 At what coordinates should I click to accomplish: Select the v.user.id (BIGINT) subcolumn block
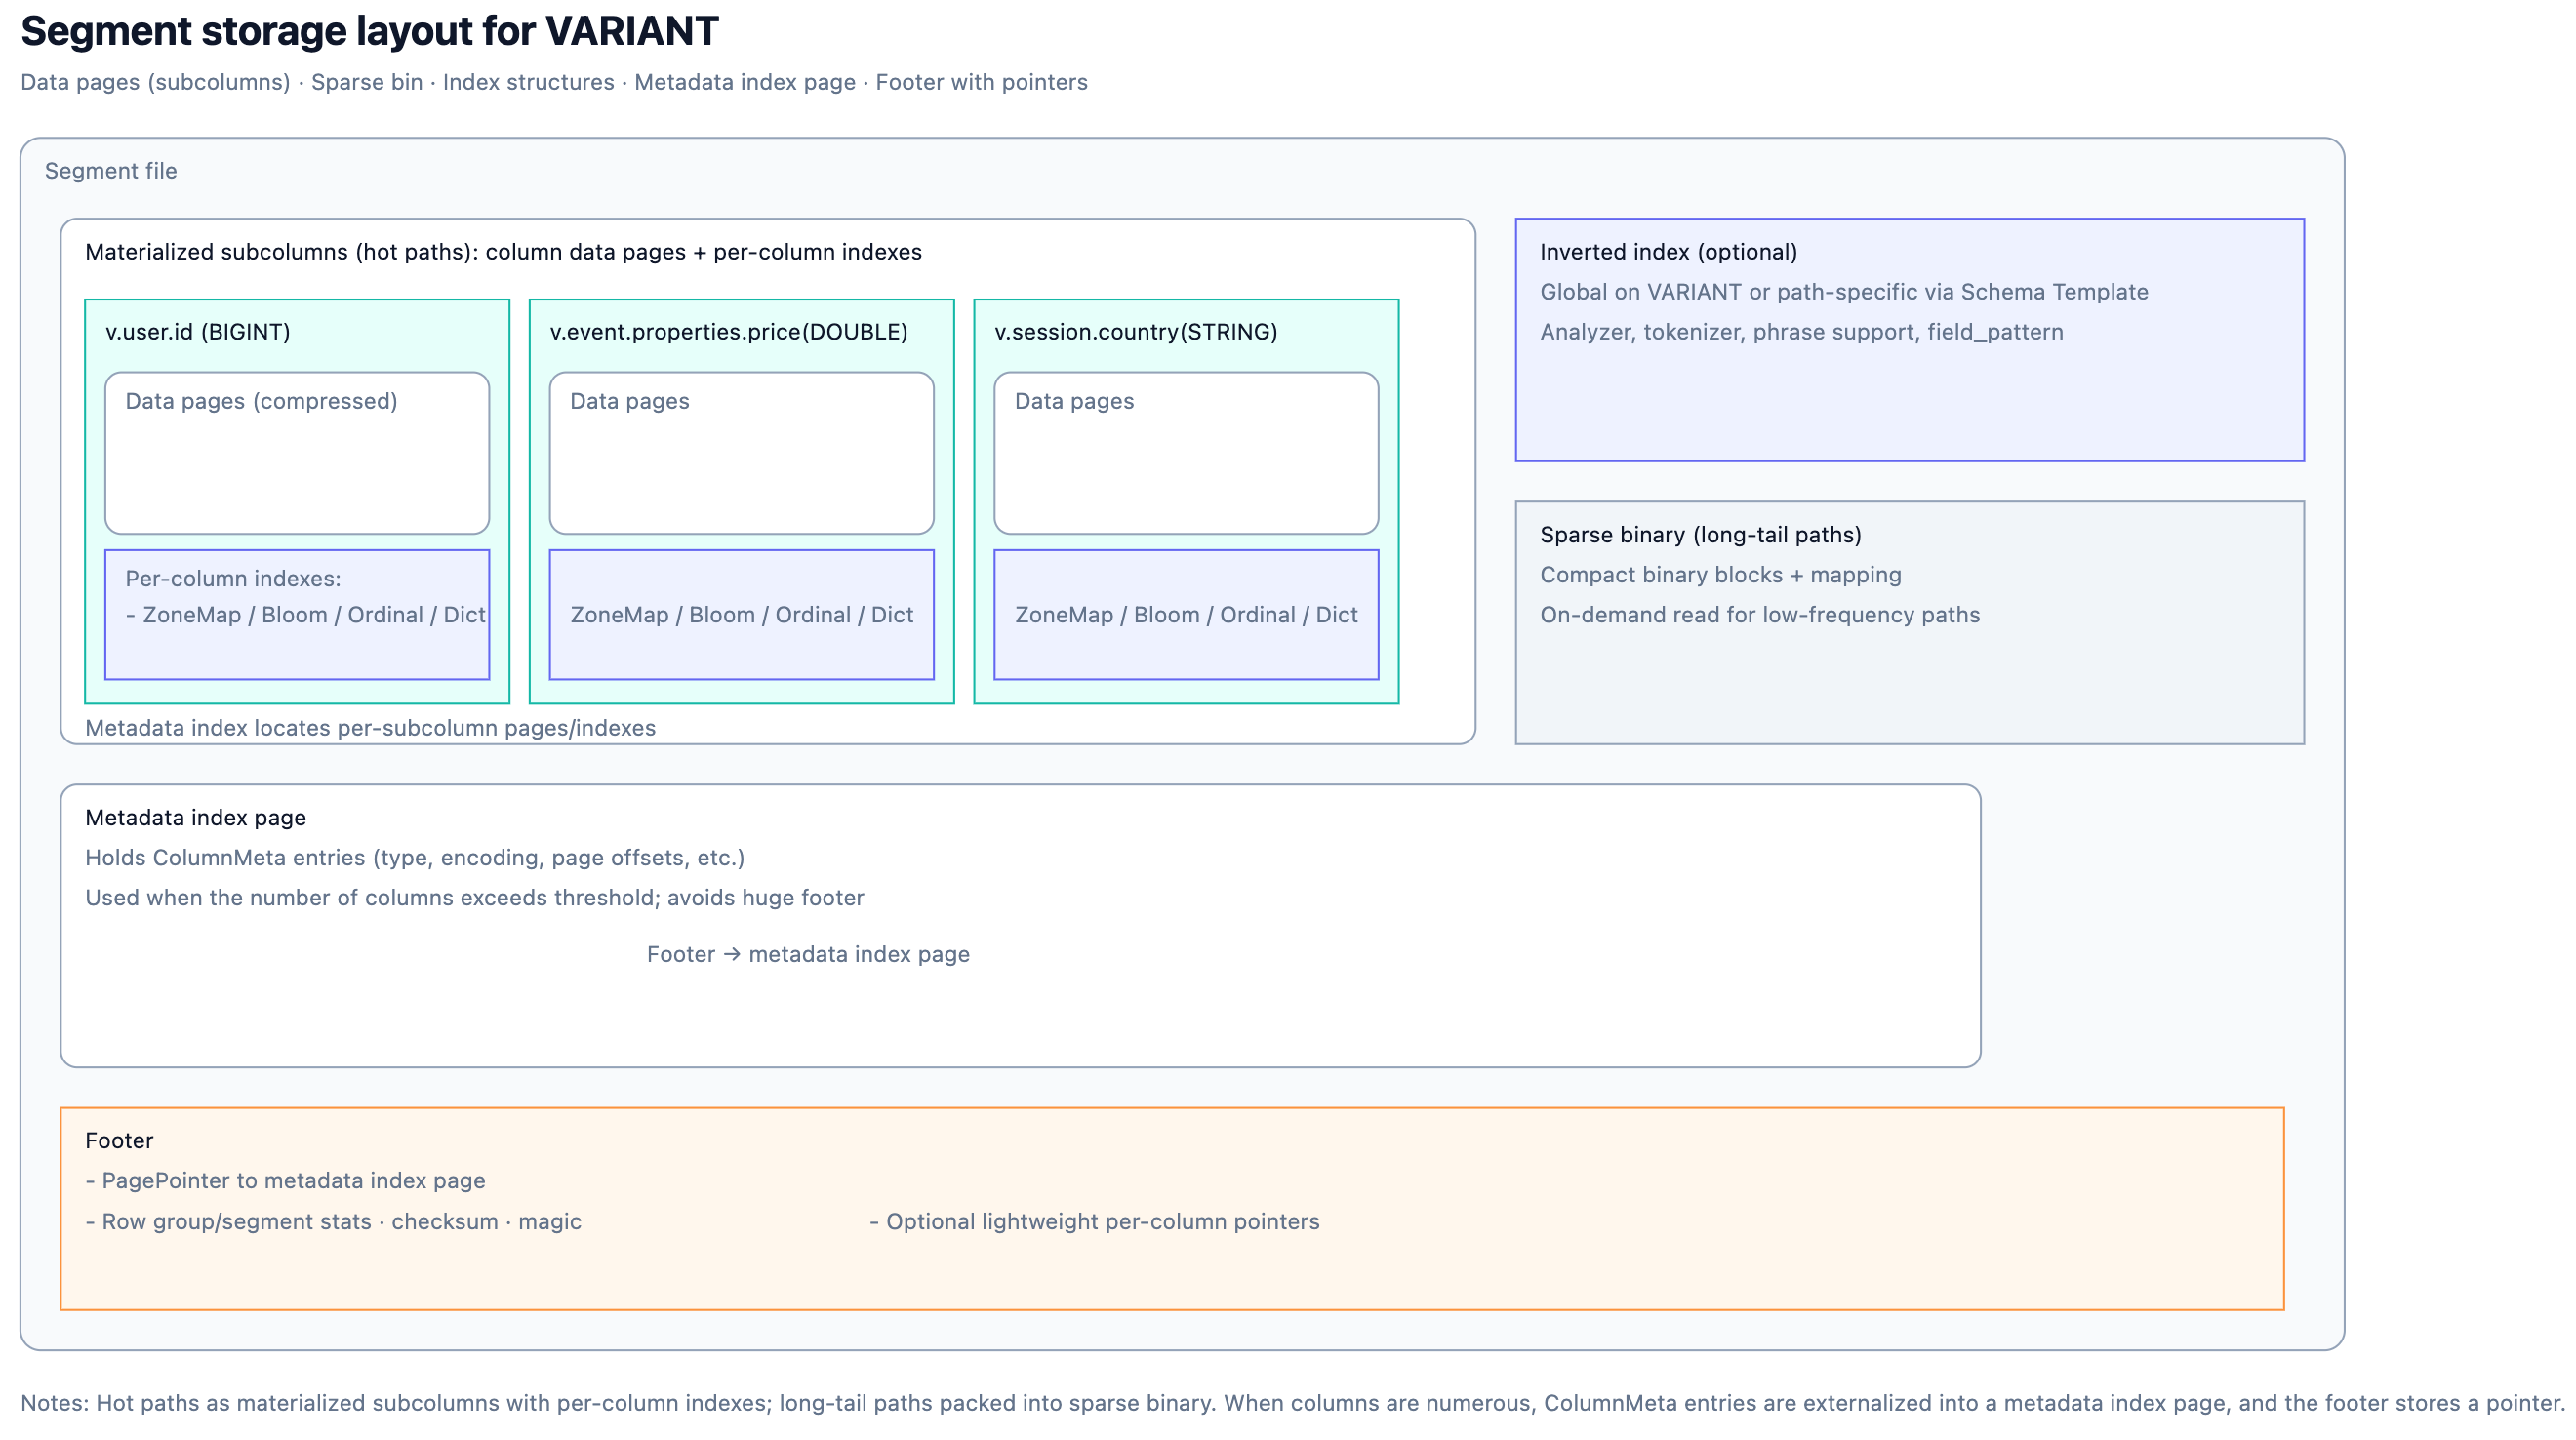click(296, 500)
